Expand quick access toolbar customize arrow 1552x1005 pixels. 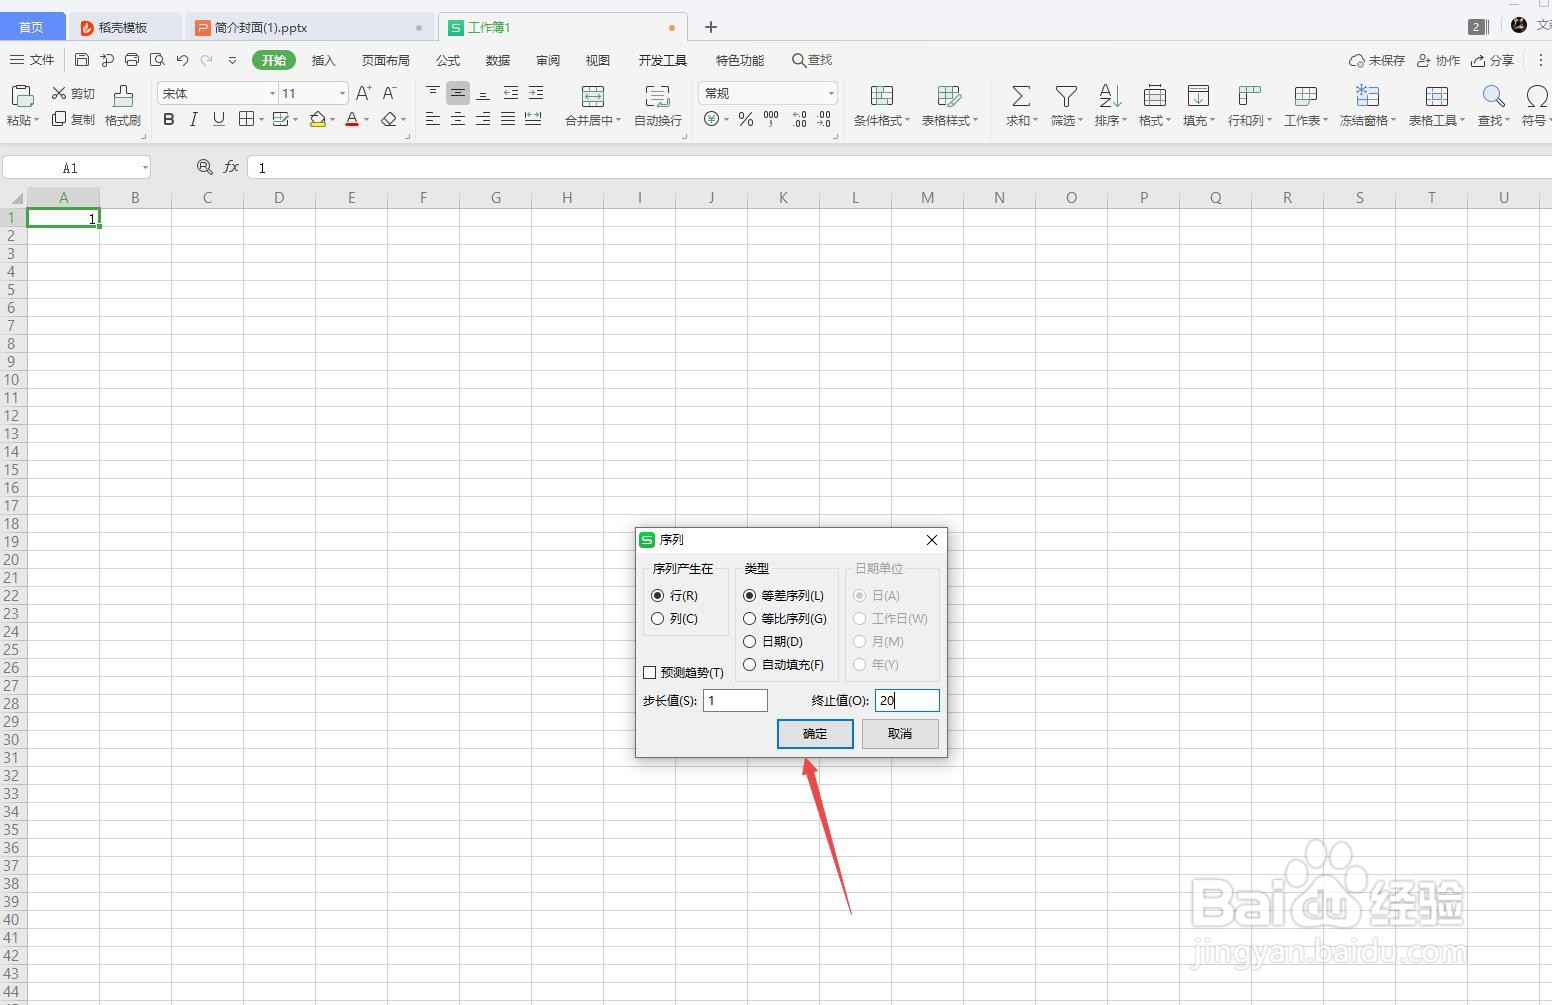click(x=232, y=60)
